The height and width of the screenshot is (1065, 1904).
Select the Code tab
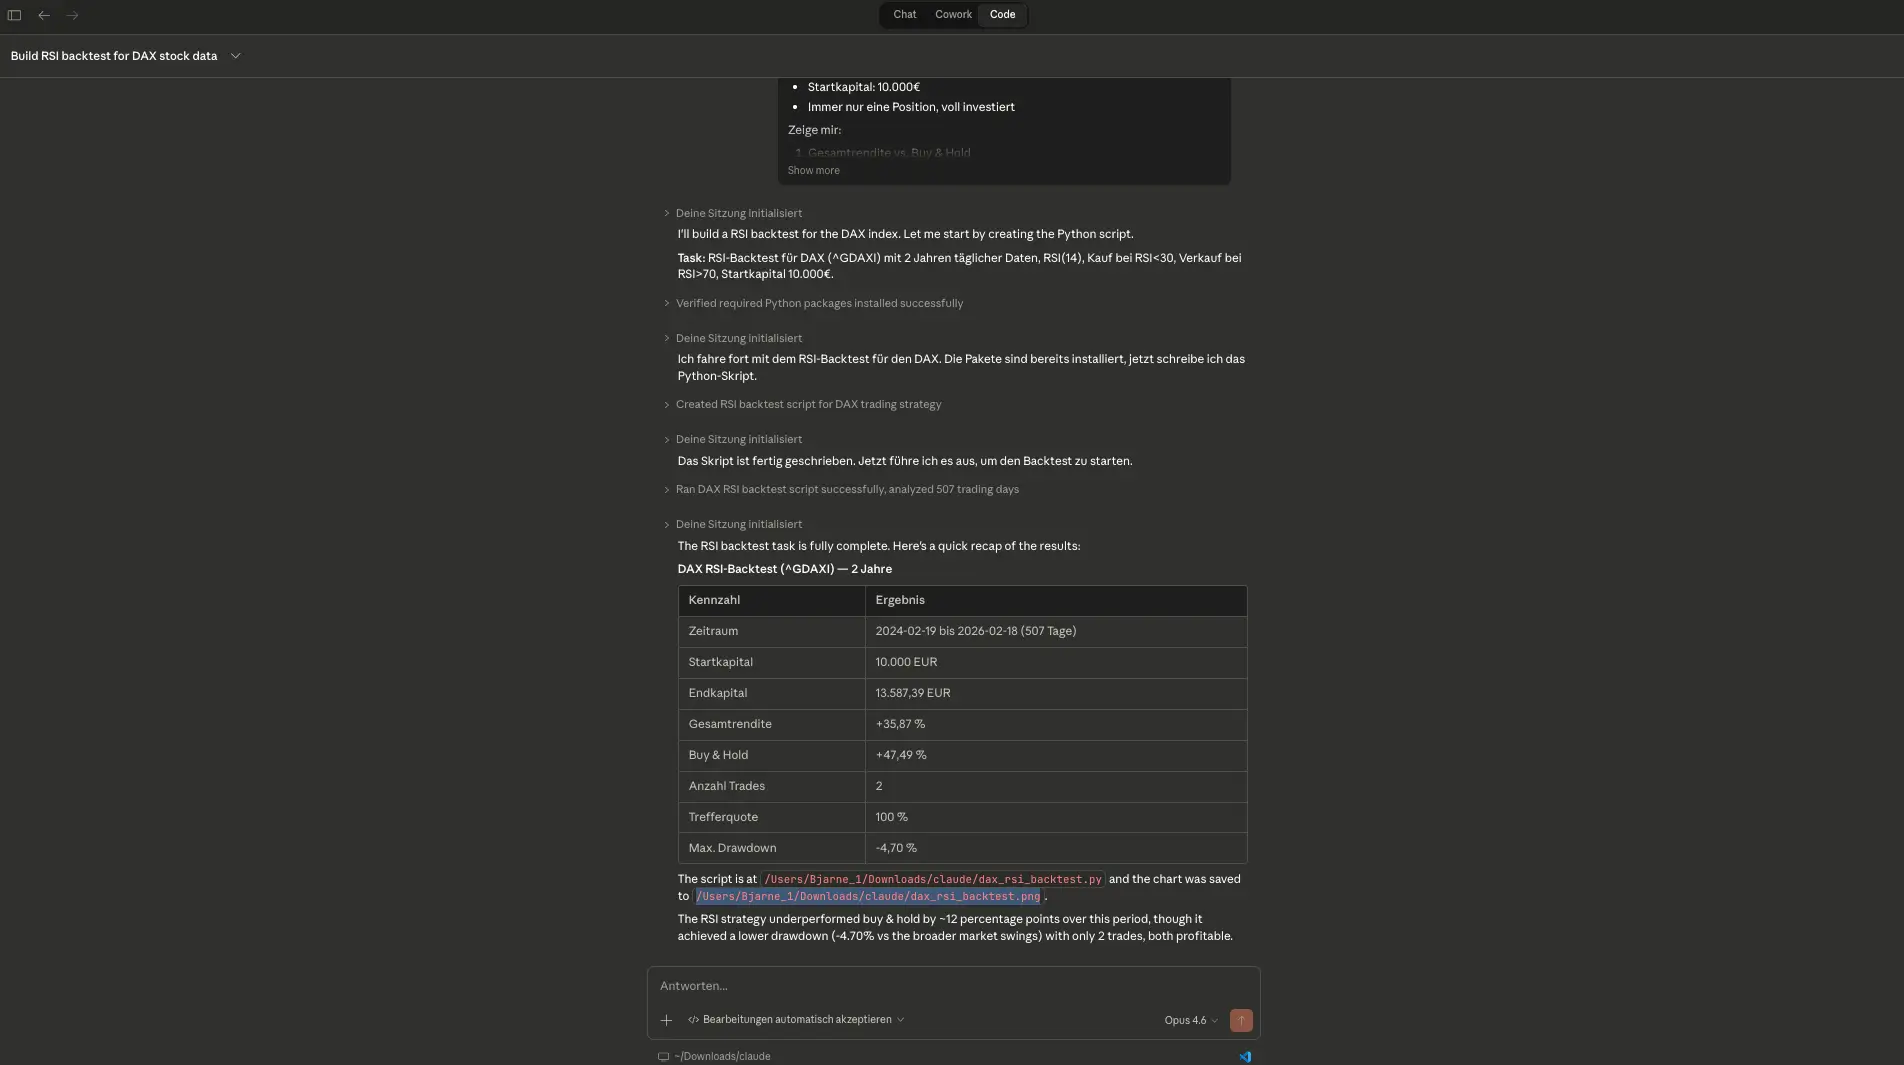[x=1002, y=15]
